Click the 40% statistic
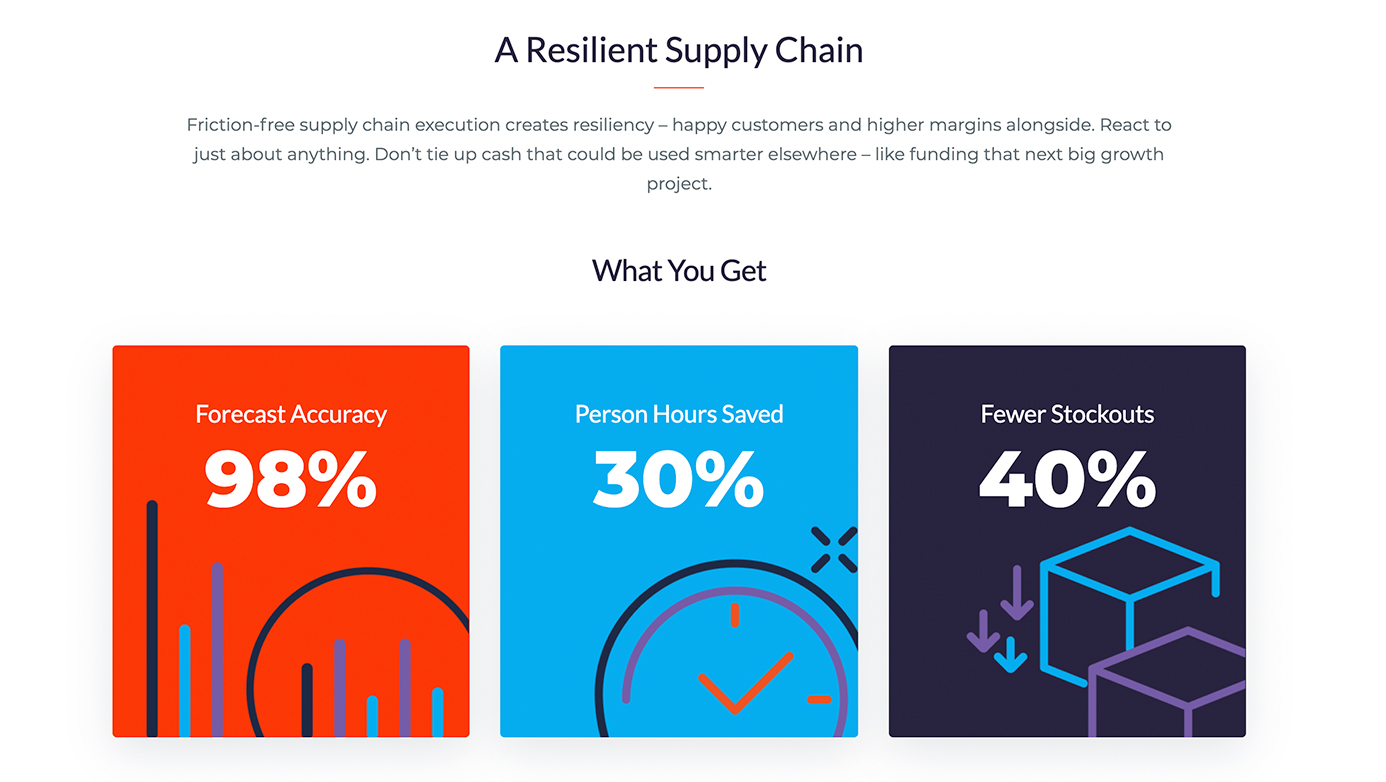The height and width of the screenshot is (782, 1386). point(1067,479)
